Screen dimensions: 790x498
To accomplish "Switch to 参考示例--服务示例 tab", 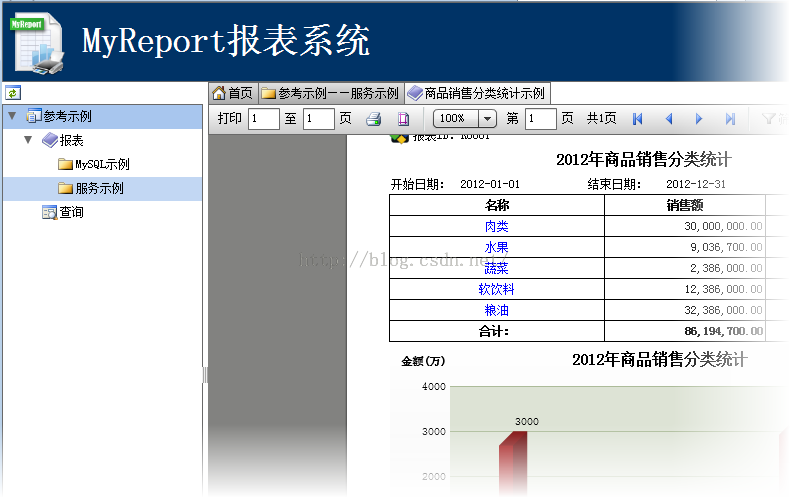I will [x=331, y=93].
